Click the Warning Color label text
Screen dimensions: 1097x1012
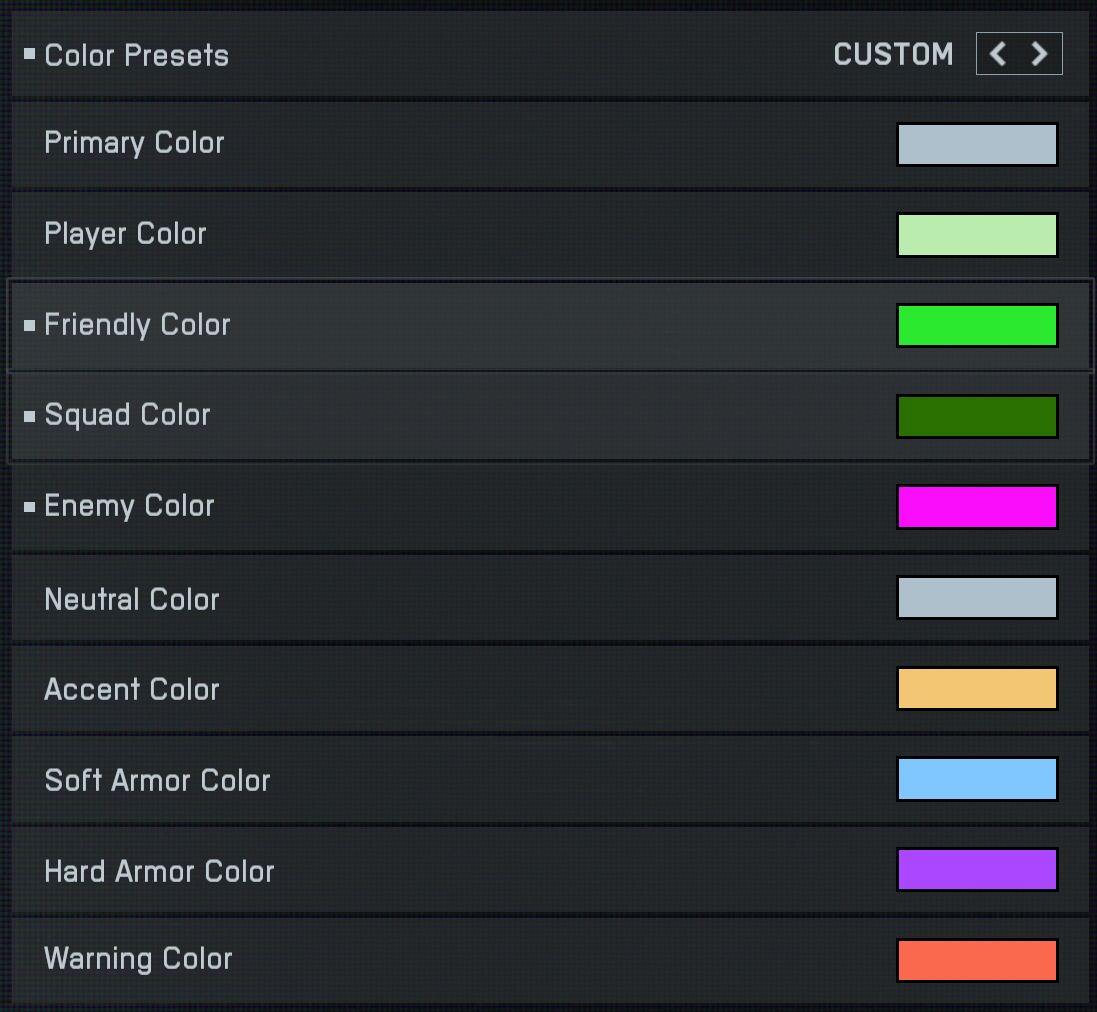coord(138,959)
